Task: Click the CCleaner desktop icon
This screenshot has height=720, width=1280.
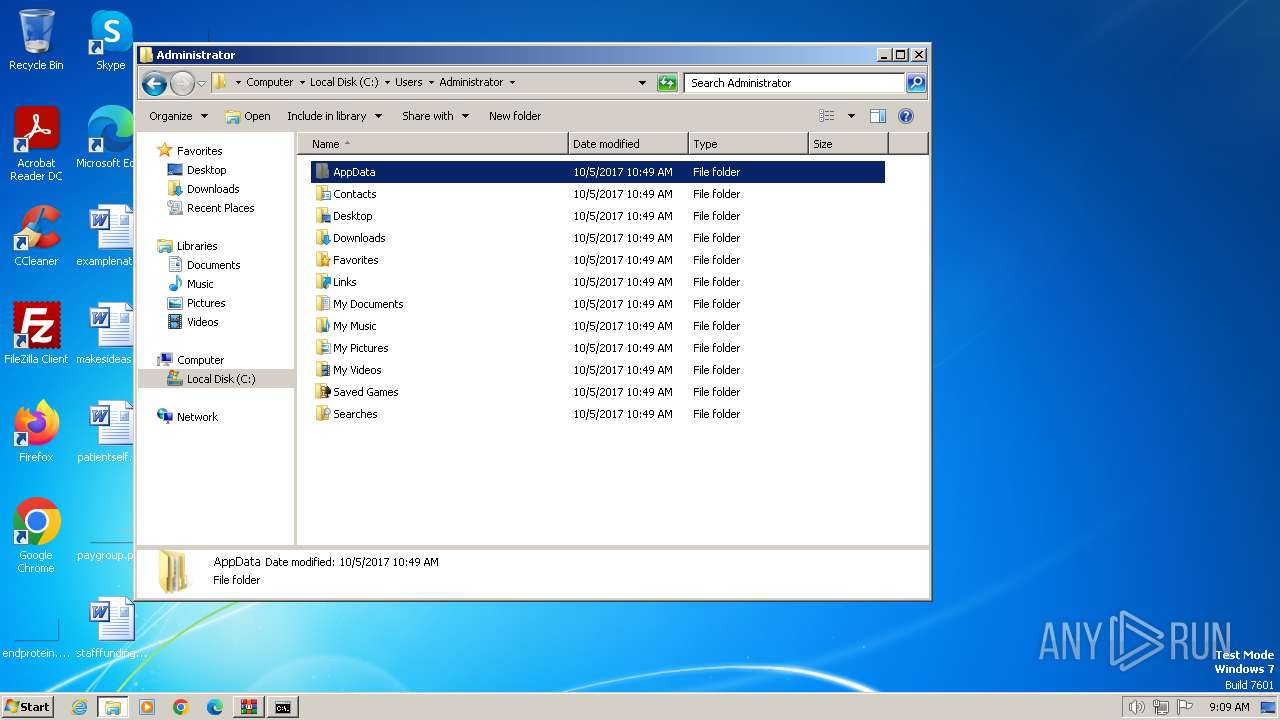Action: 36,236
